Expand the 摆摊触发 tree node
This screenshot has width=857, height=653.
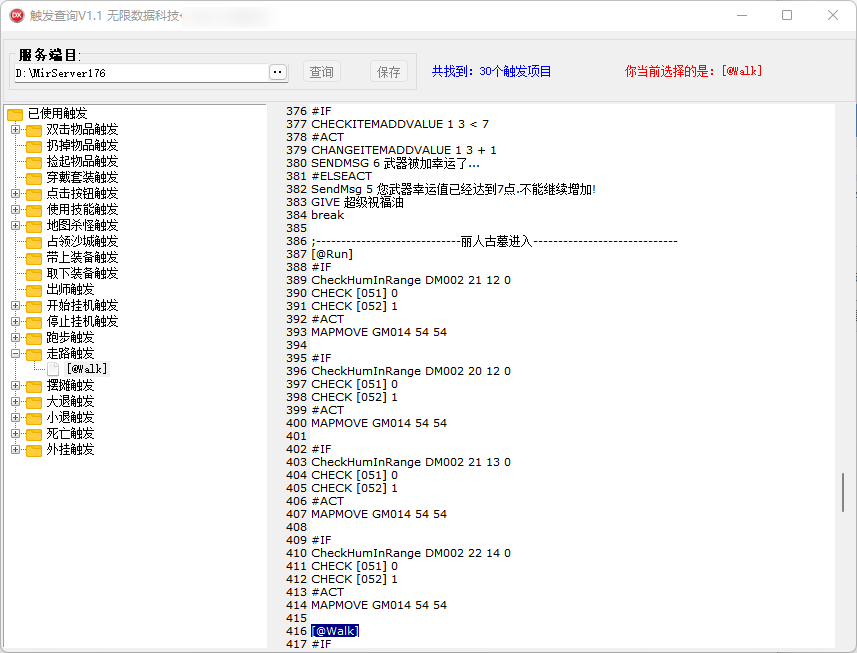point(15,385)
